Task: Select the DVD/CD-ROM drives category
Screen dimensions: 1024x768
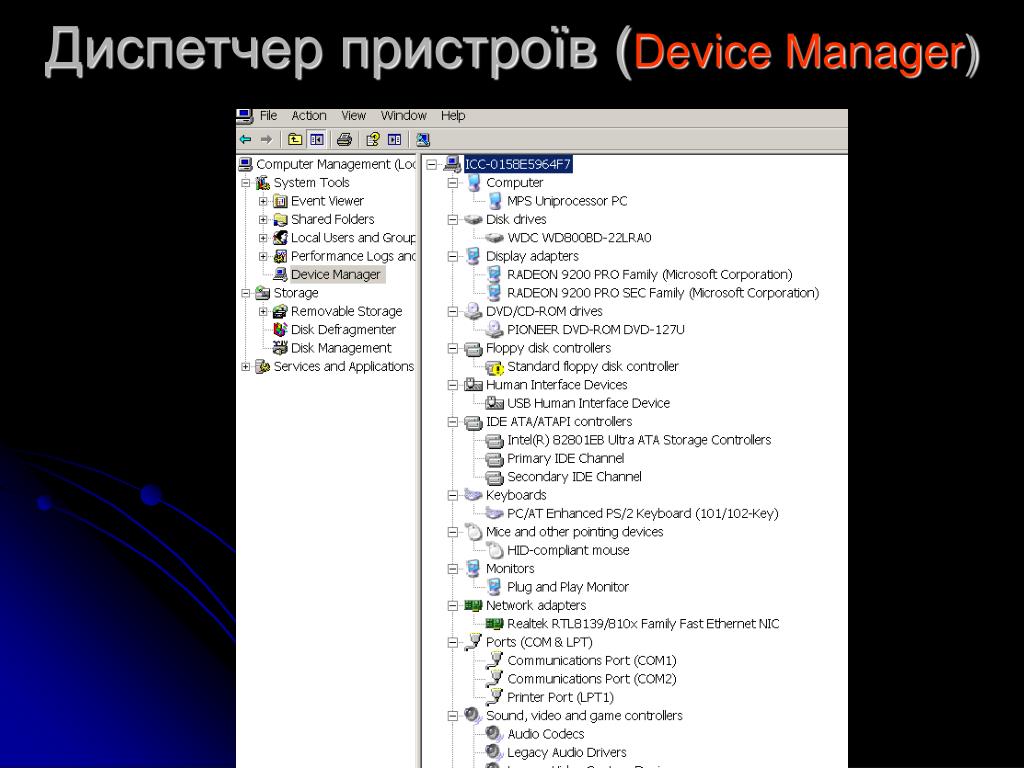Action: 544,312
